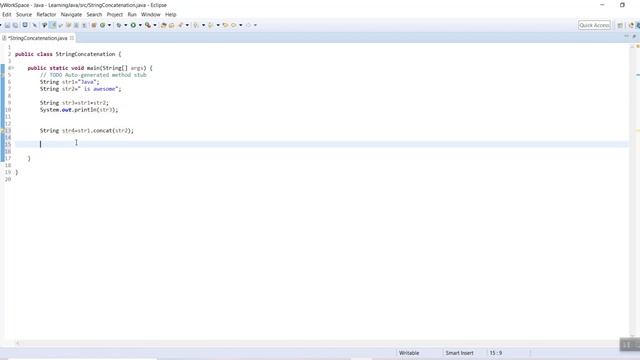
Task: Click the line String str2=" is awesome";
Action: click(80, 89)
